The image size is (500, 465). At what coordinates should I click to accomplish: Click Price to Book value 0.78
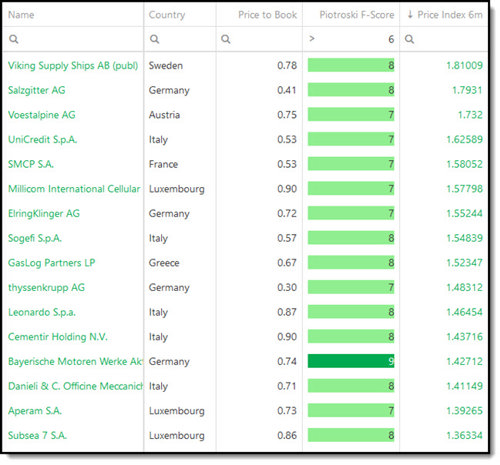[287, 66]
